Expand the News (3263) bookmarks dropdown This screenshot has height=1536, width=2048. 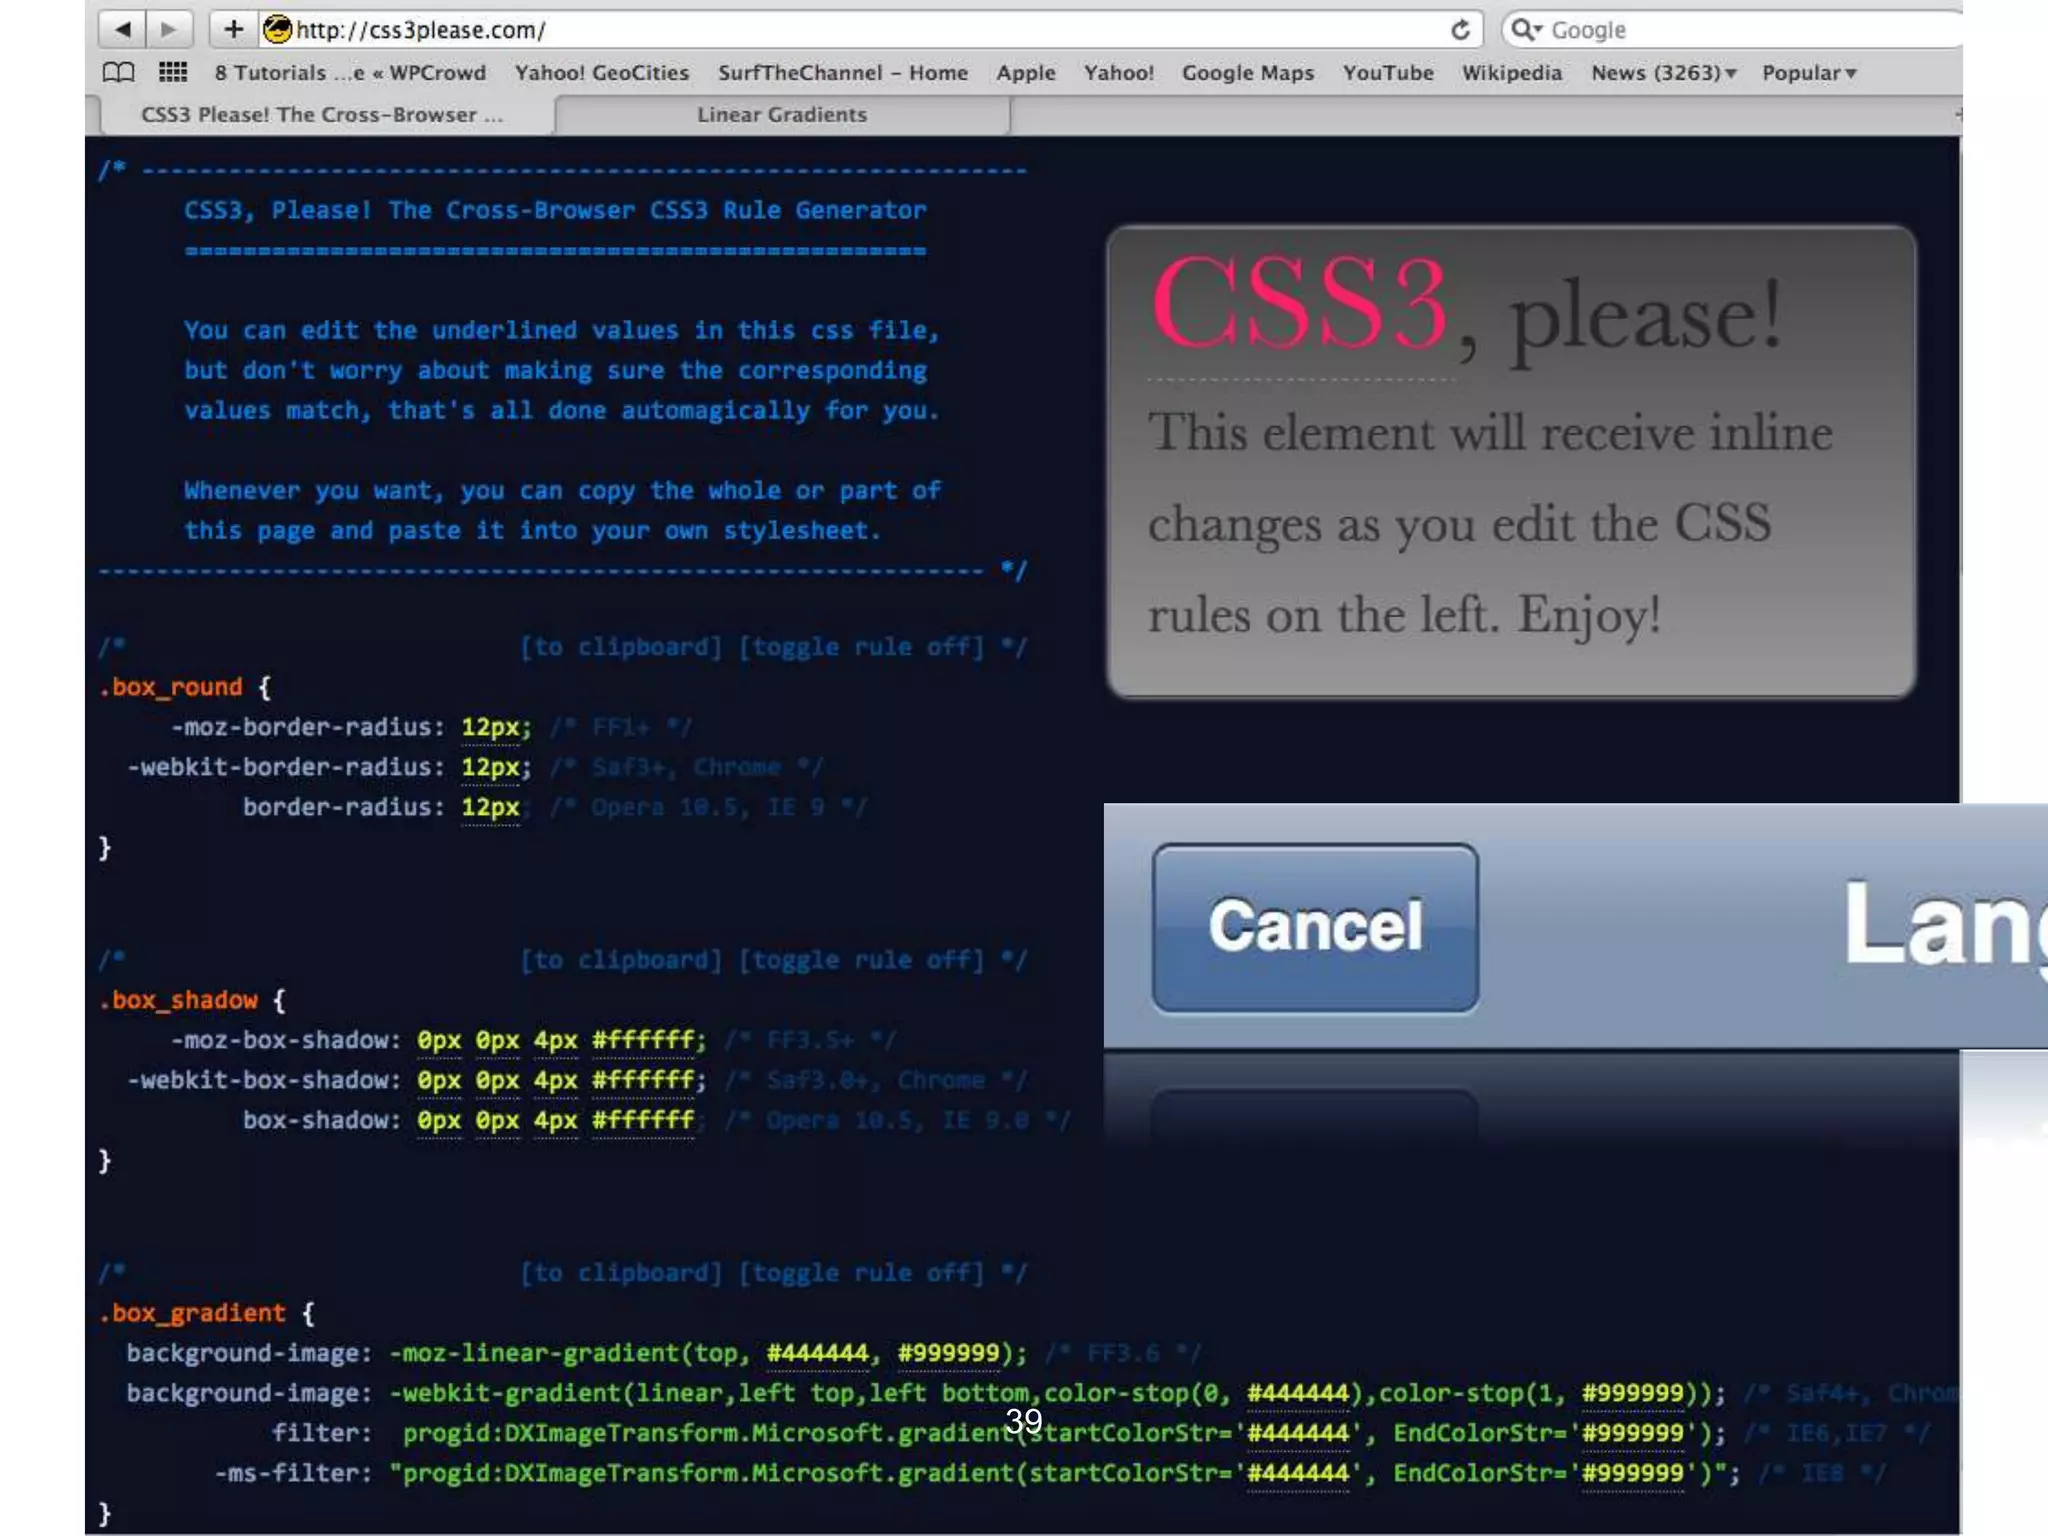click(1664, 73)
